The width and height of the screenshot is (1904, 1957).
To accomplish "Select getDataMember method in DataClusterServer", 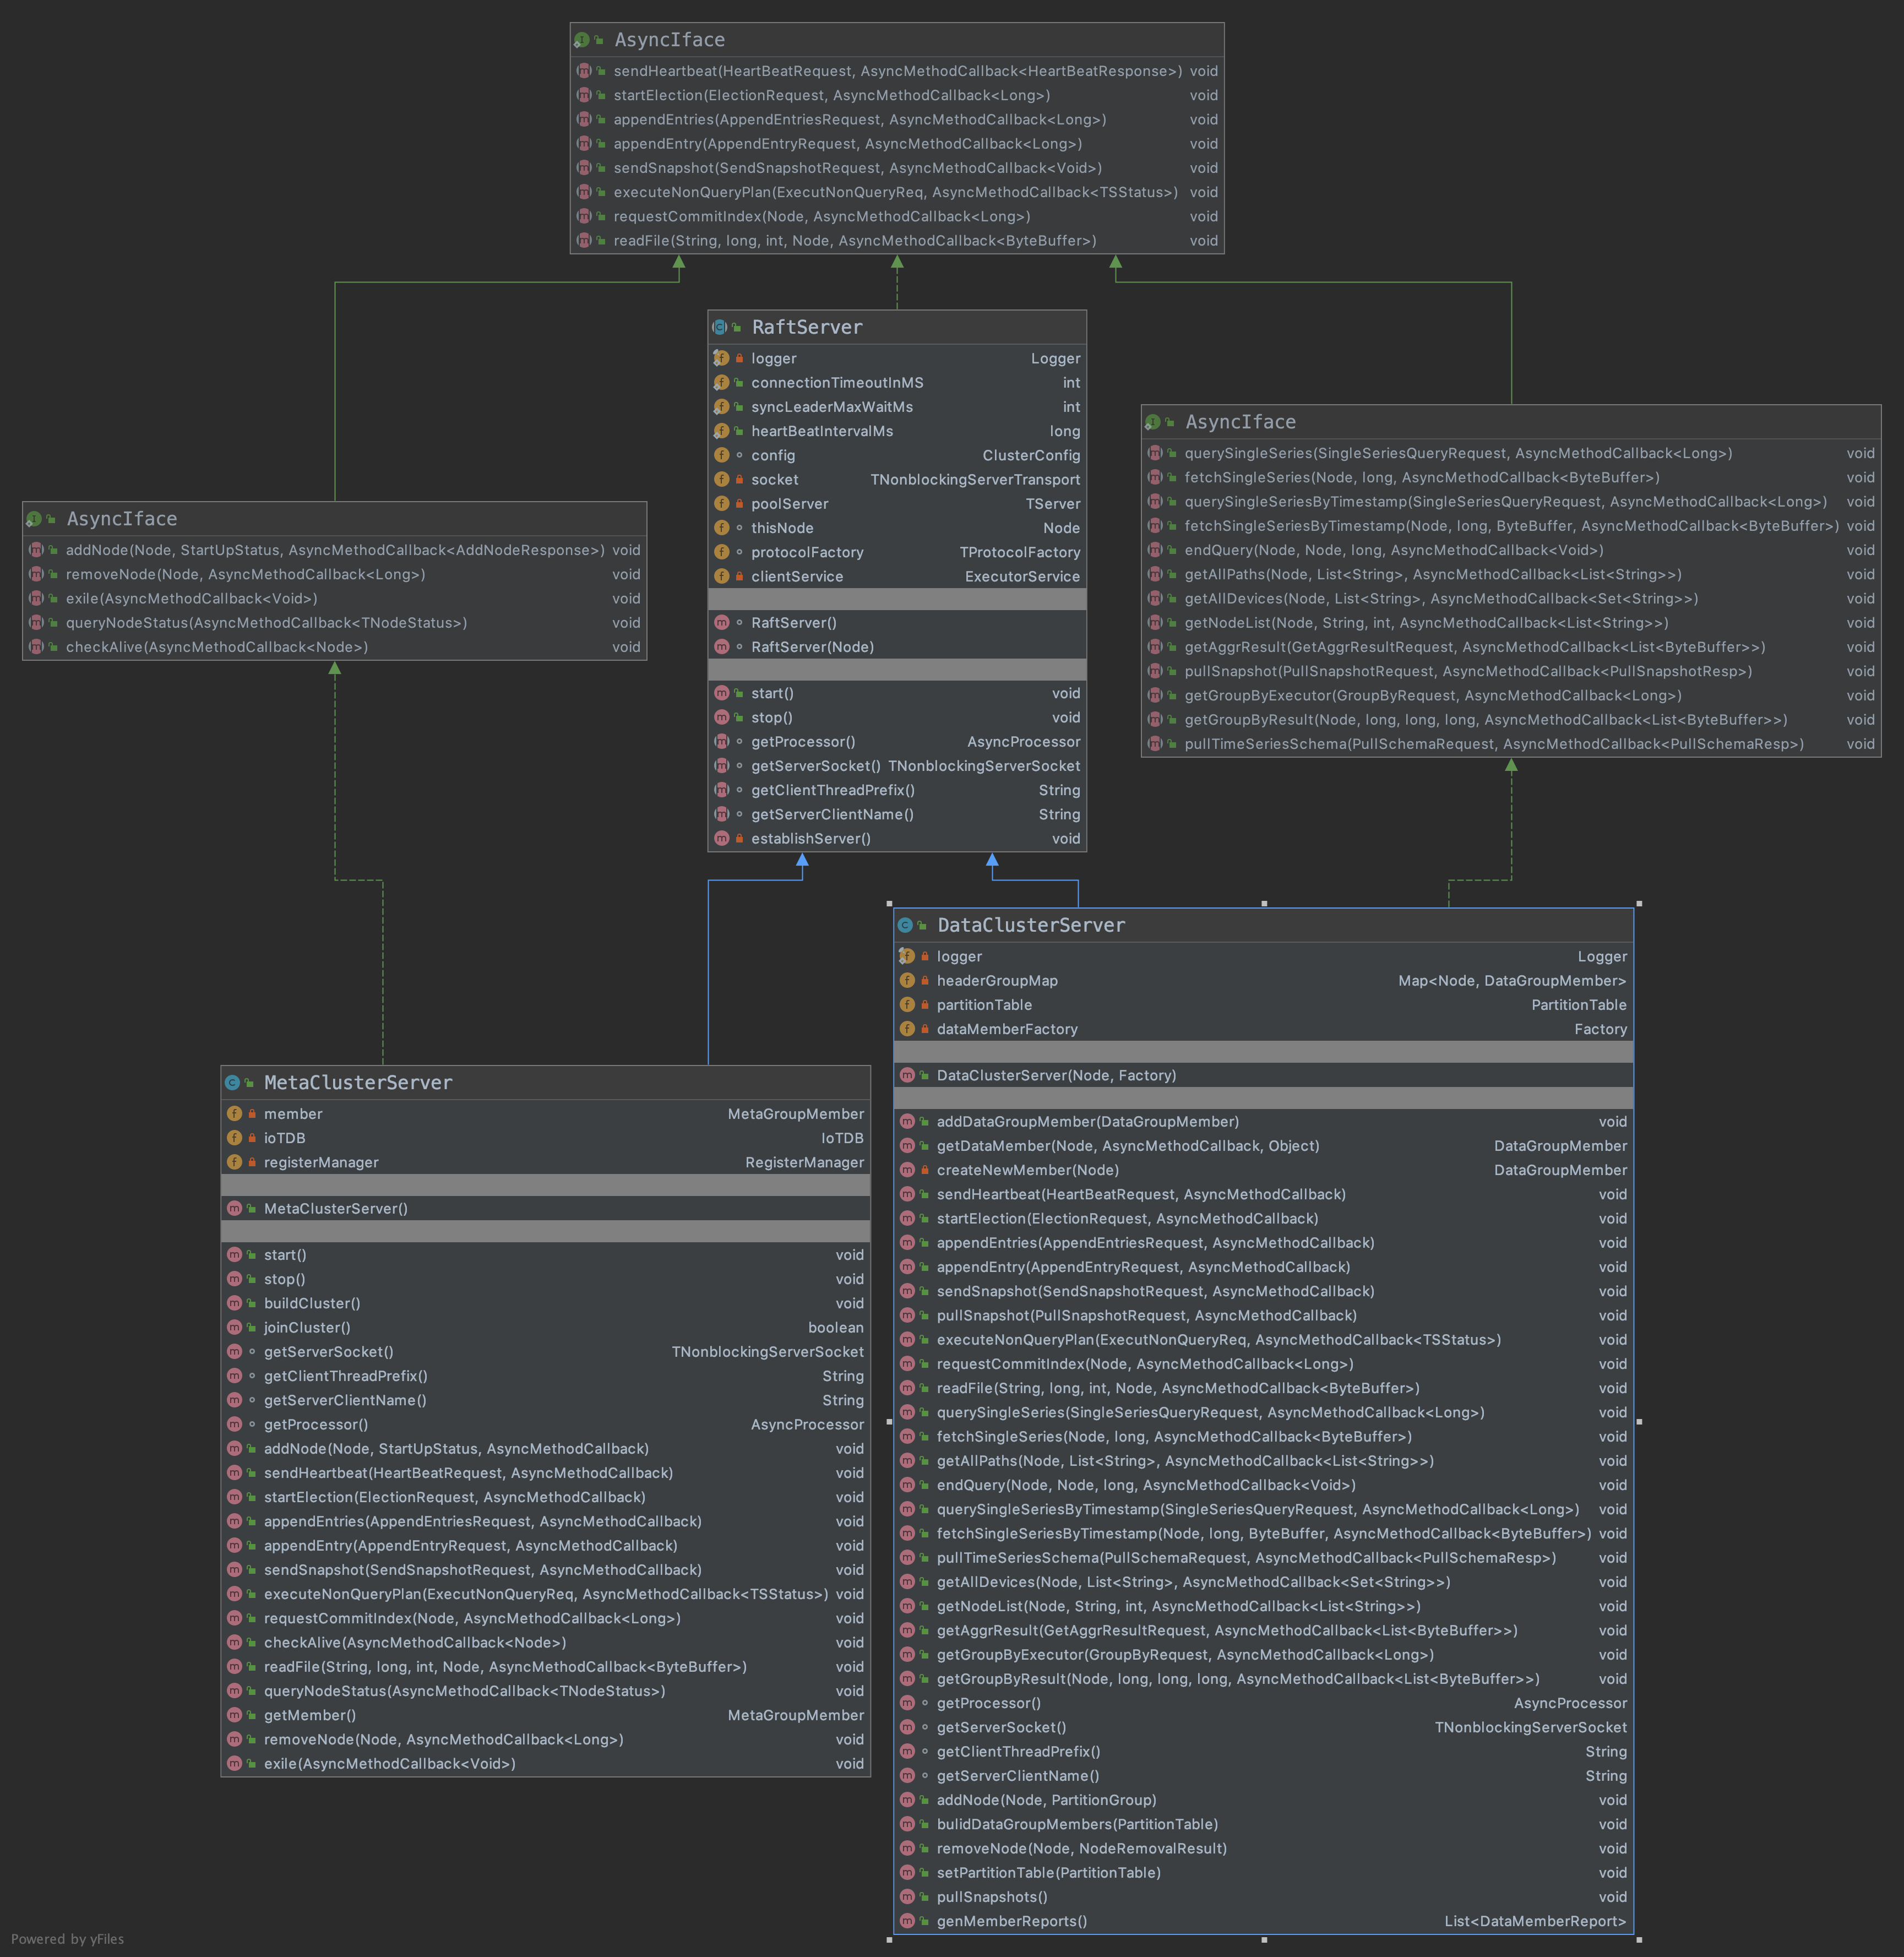I will pyautogui.click(x=1264, y=1146).
